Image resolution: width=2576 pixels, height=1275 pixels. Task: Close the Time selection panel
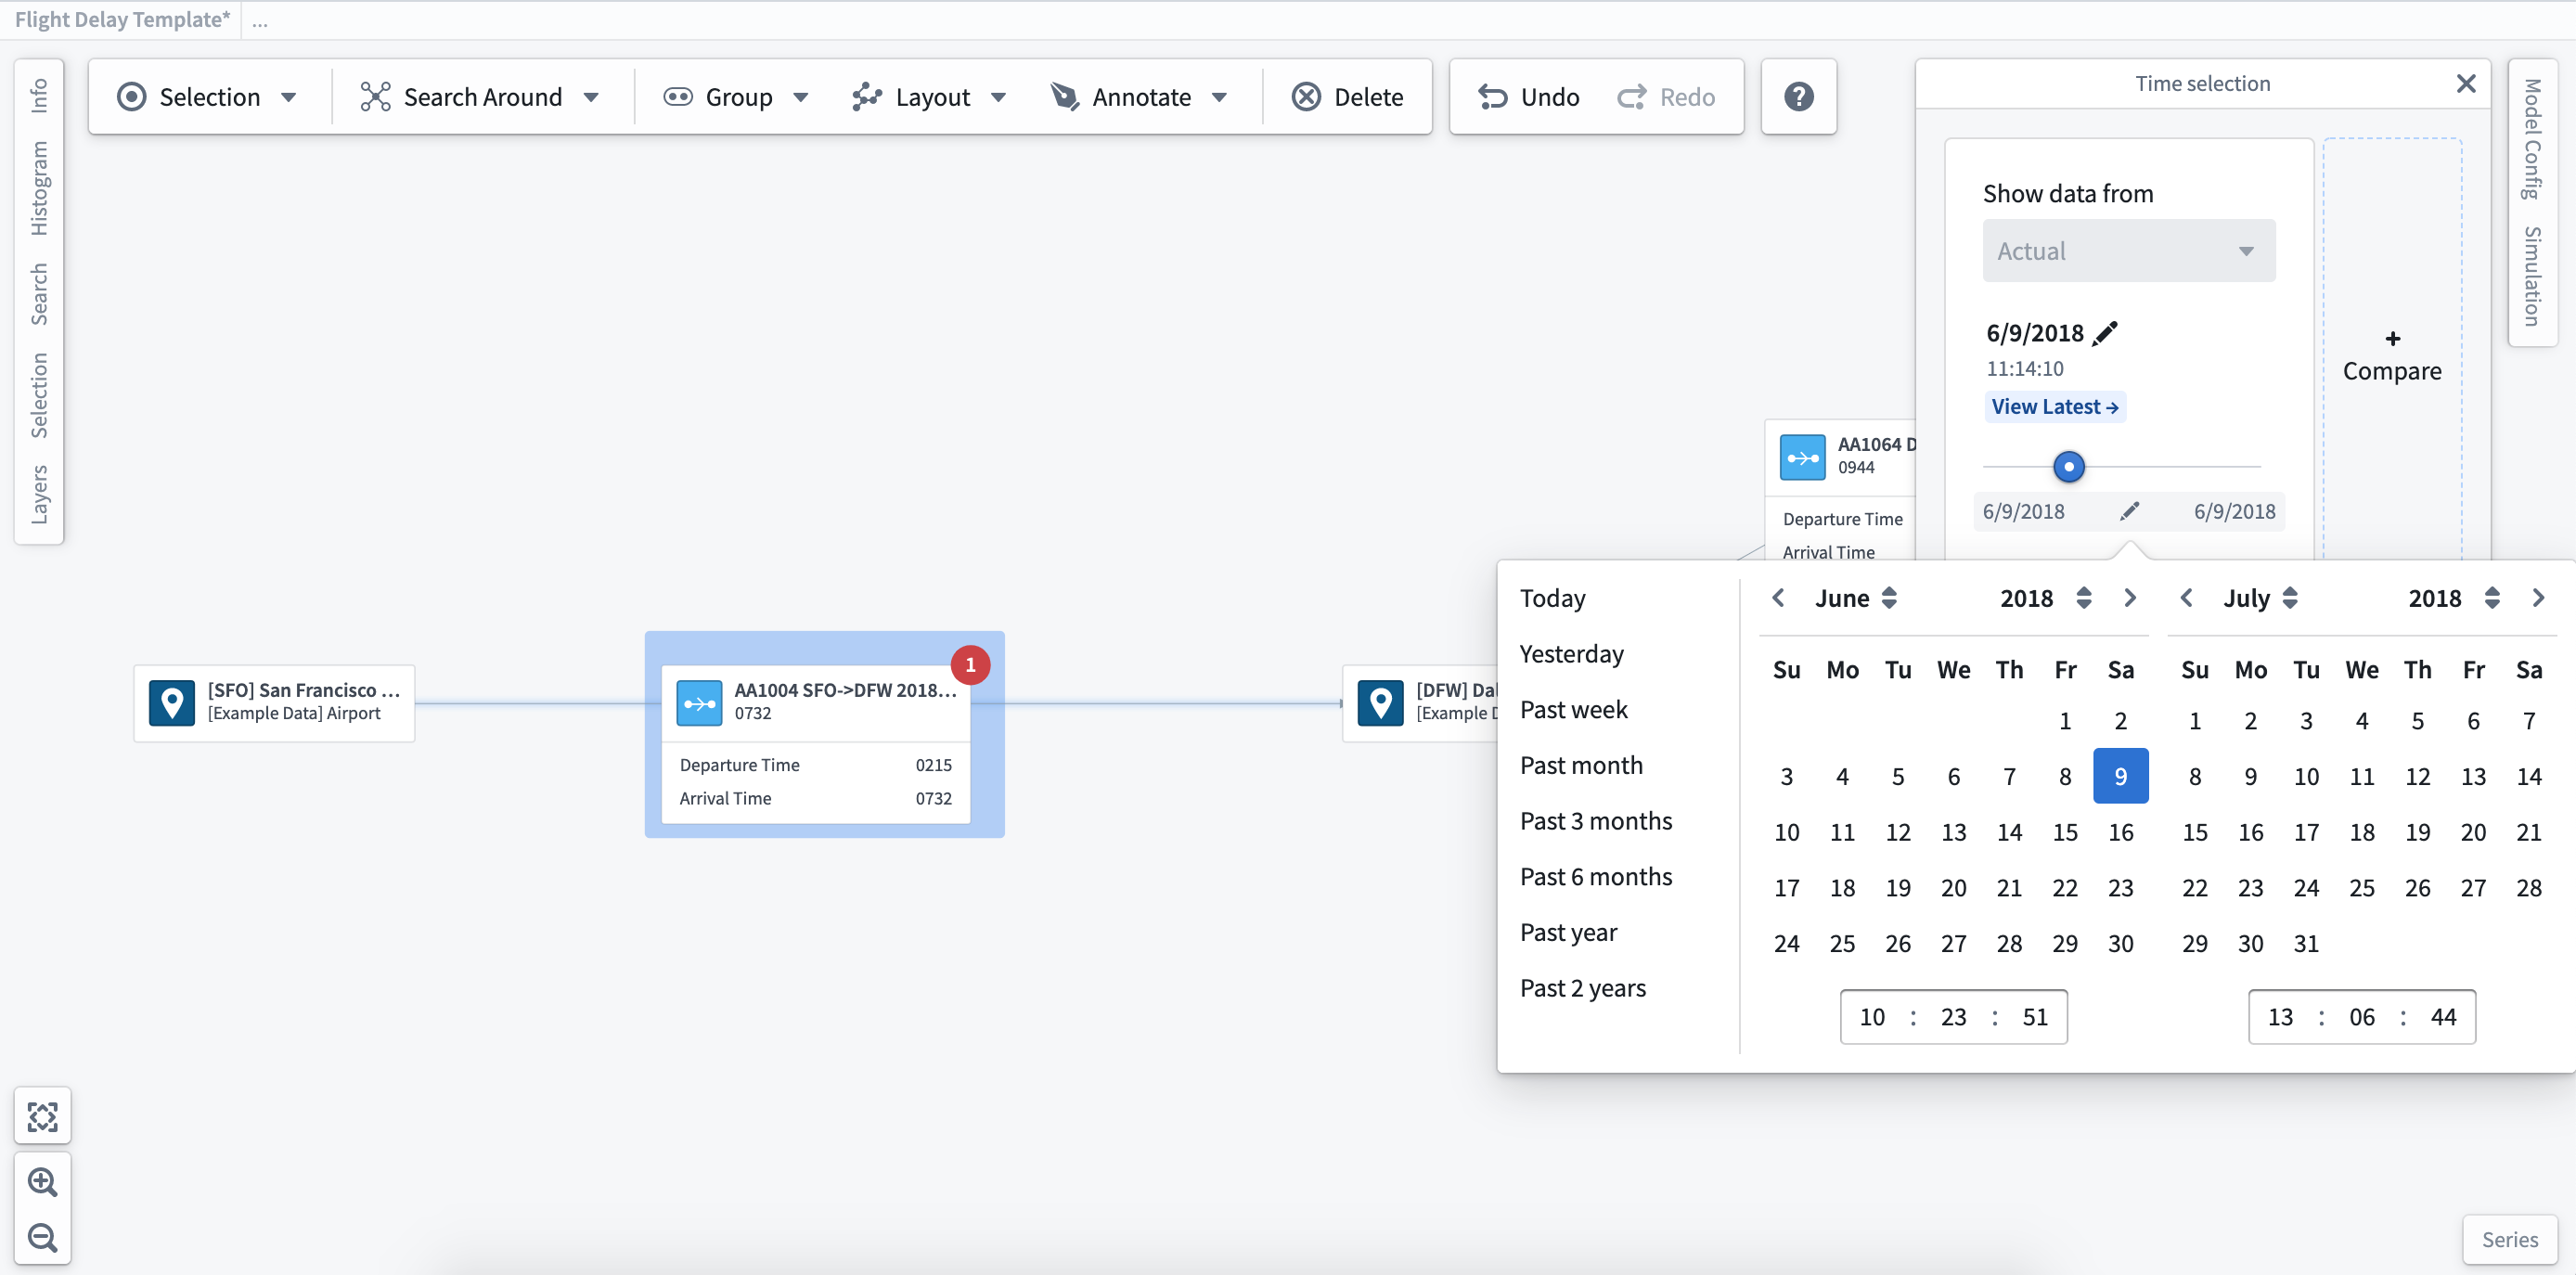pyautogui.click(x=2466, y=84)
